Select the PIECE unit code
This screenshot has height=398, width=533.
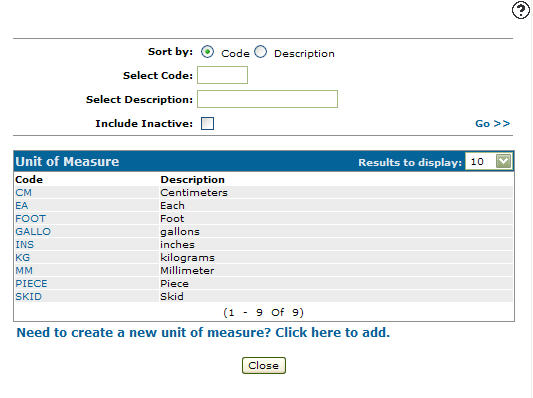tap(31, 283)
